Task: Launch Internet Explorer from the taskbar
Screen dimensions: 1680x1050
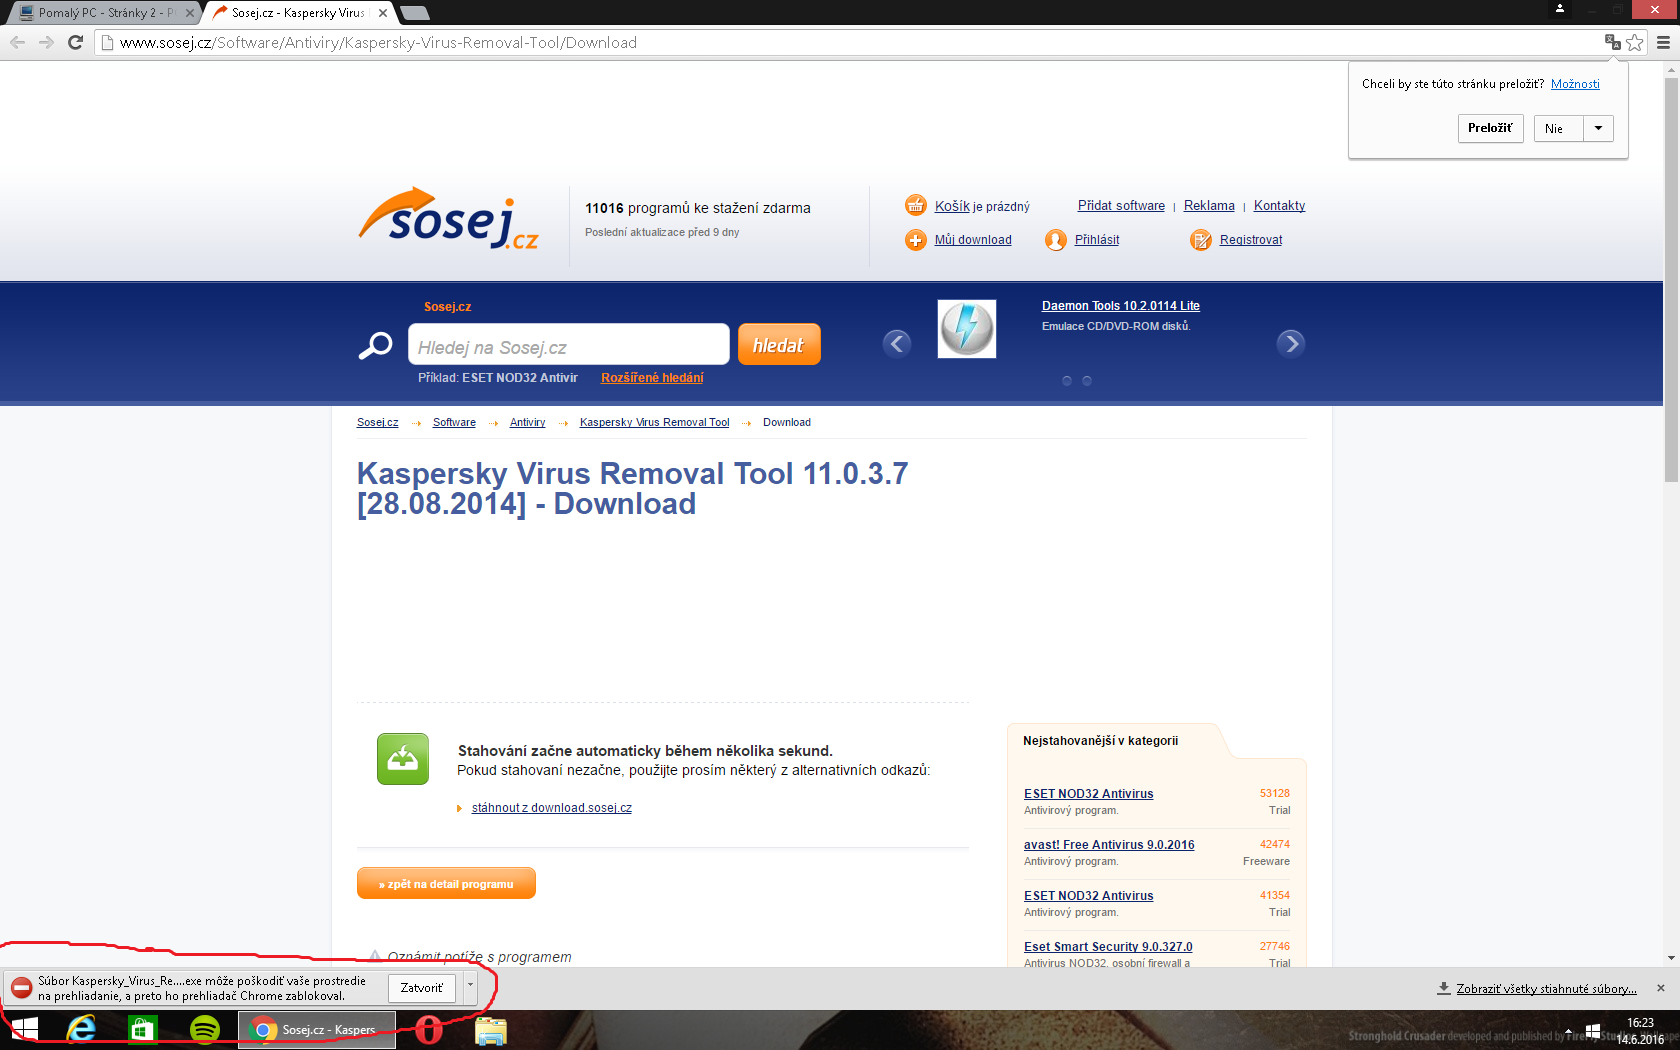Action: click(81, 1029)
